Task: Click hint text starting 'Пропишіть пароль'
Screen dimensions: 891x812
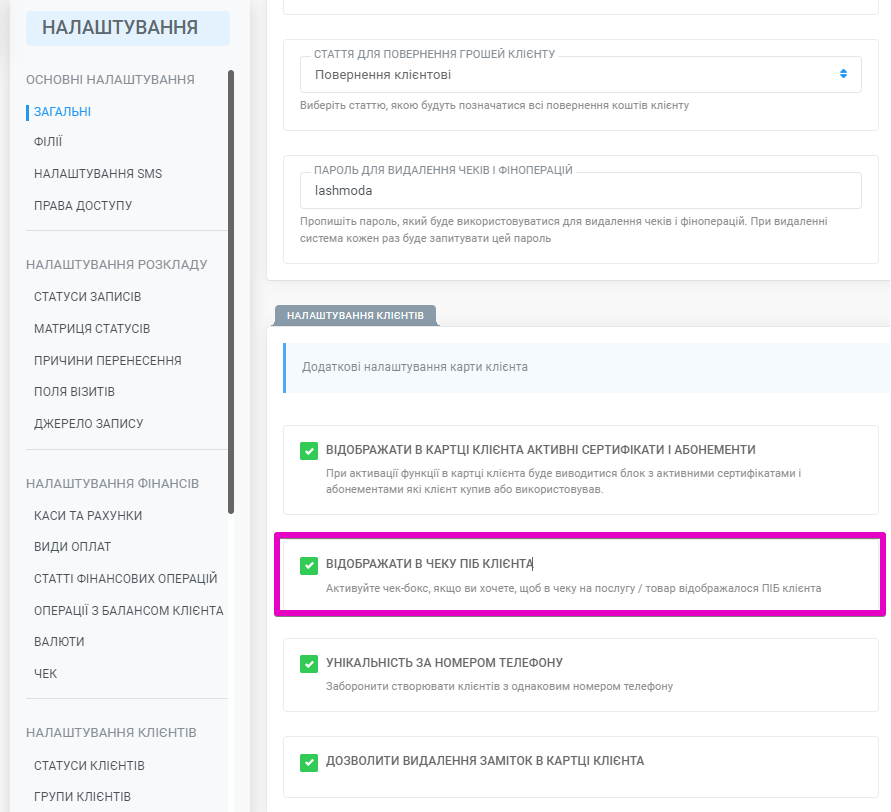Action: tap(564, 230)
